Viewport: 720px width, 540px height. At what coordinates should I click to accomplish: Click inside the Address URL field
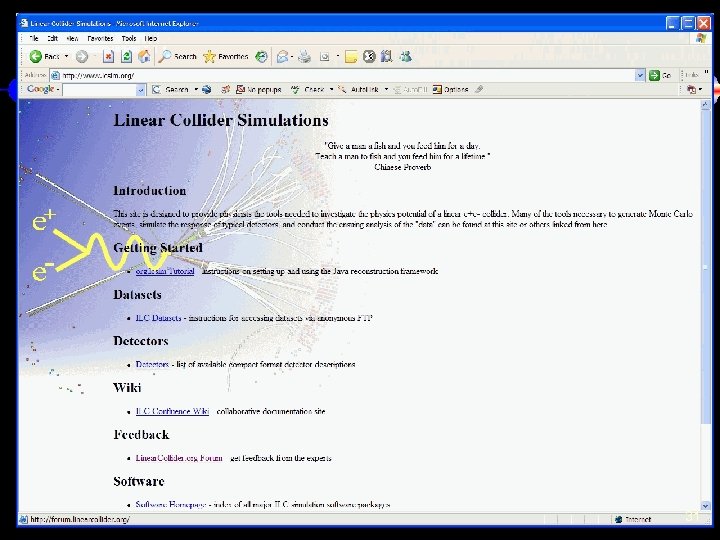pos(347,75)
